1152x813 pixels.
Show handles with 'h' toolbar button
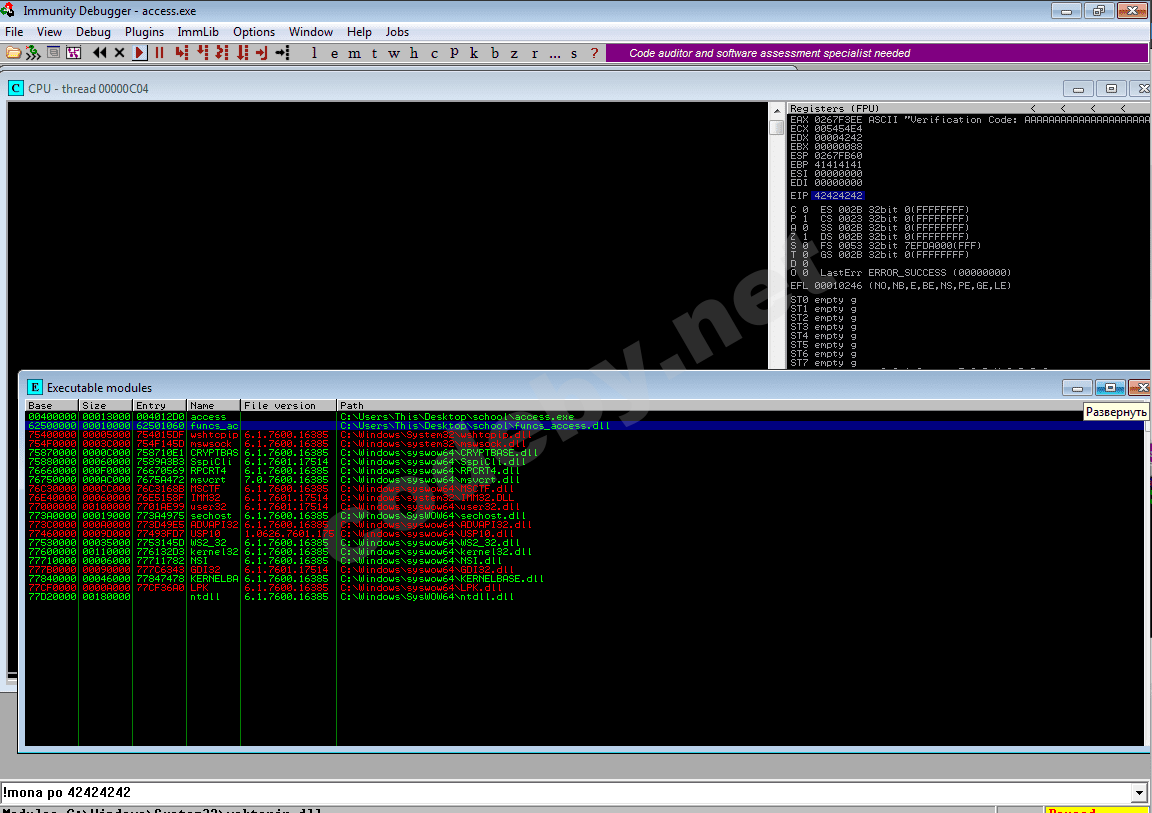(414, 53)
